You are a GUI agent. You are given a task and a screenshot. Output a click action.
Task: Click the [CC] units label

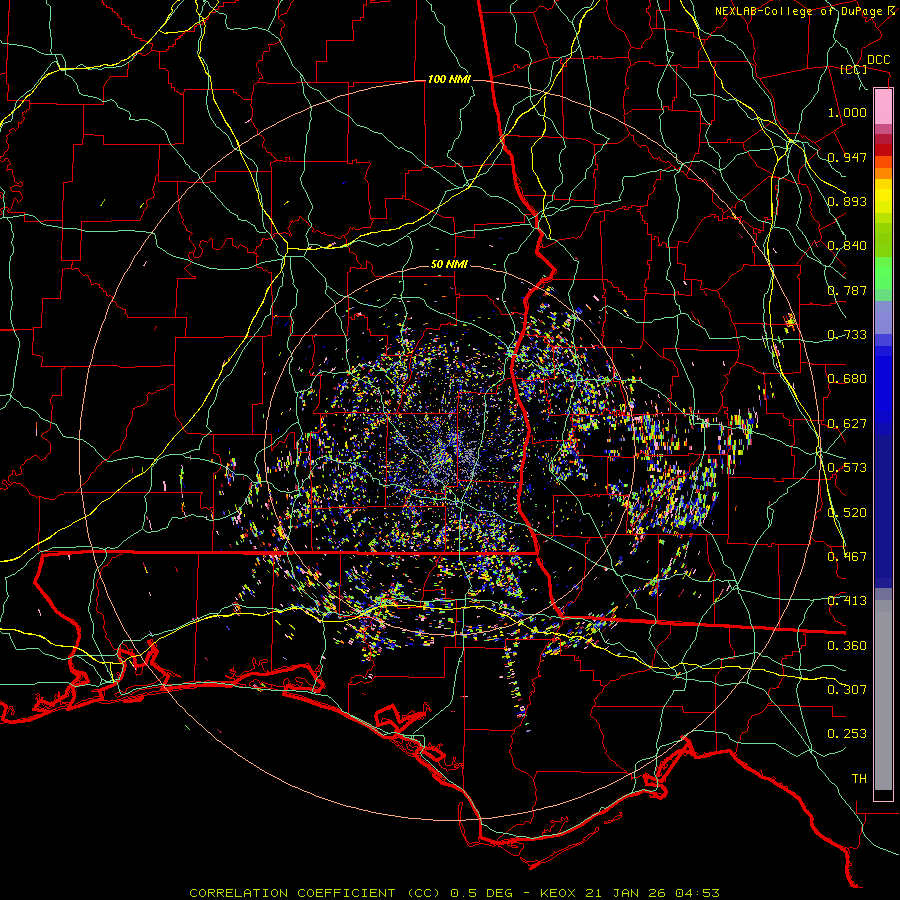click(x=854, y=69)
